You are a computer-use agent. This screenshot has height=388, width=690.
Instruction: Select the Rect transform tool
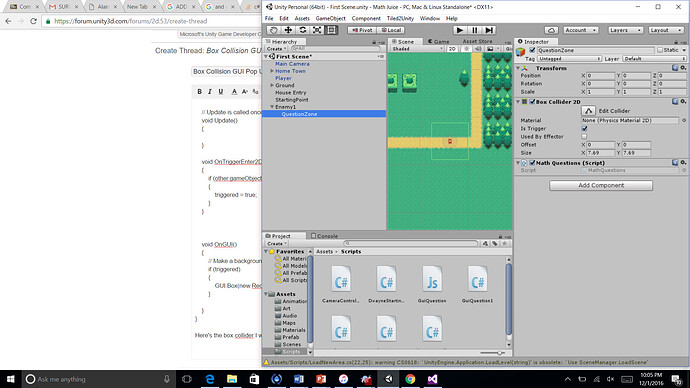pos(331,30)
